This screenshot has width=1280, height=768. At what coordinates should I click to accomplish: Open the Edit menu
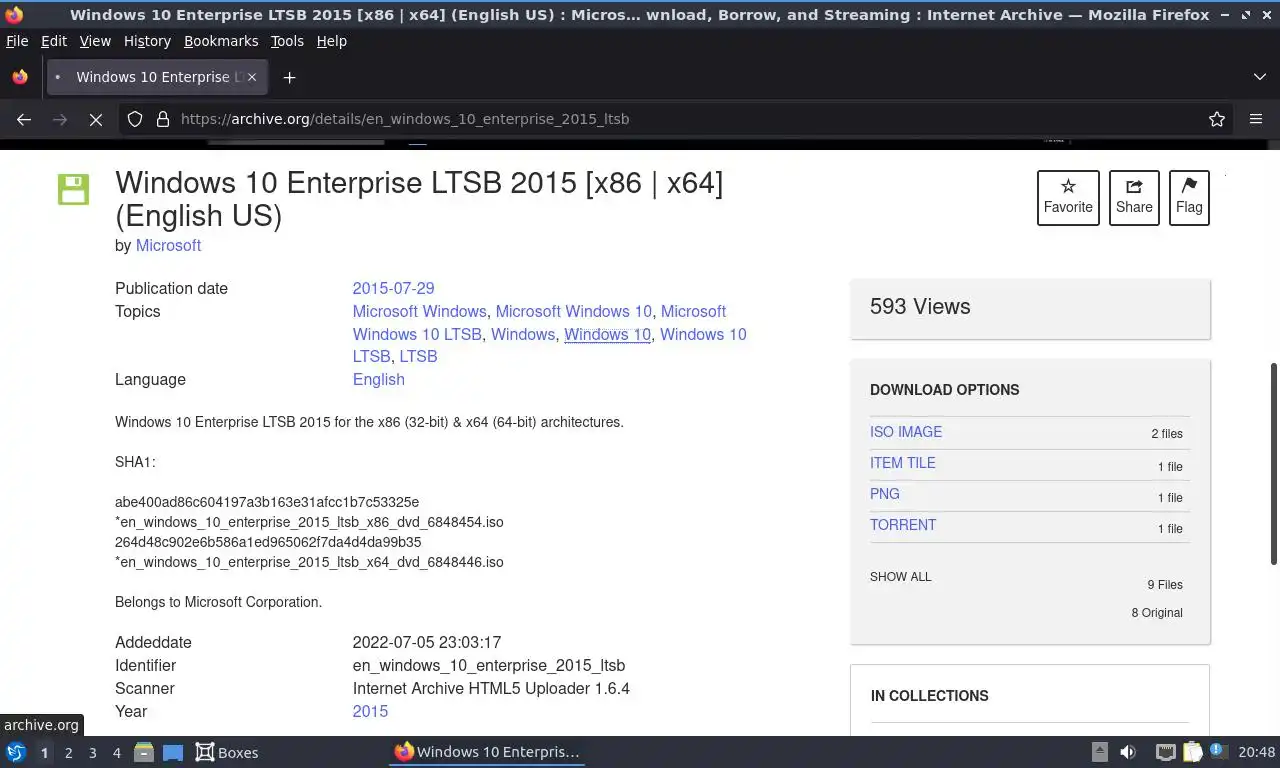pos(54,41)
